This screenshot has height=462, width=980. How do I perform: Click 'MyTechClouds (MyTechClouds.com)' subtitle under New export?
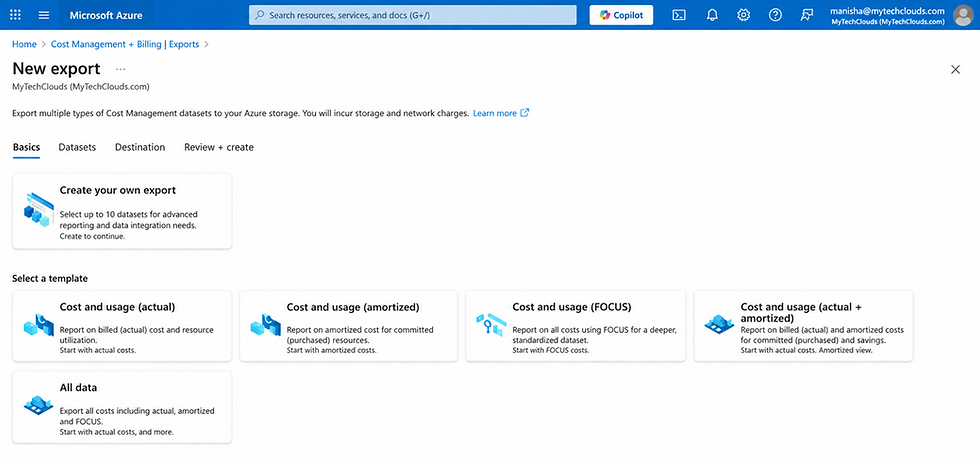click(81, 86)
